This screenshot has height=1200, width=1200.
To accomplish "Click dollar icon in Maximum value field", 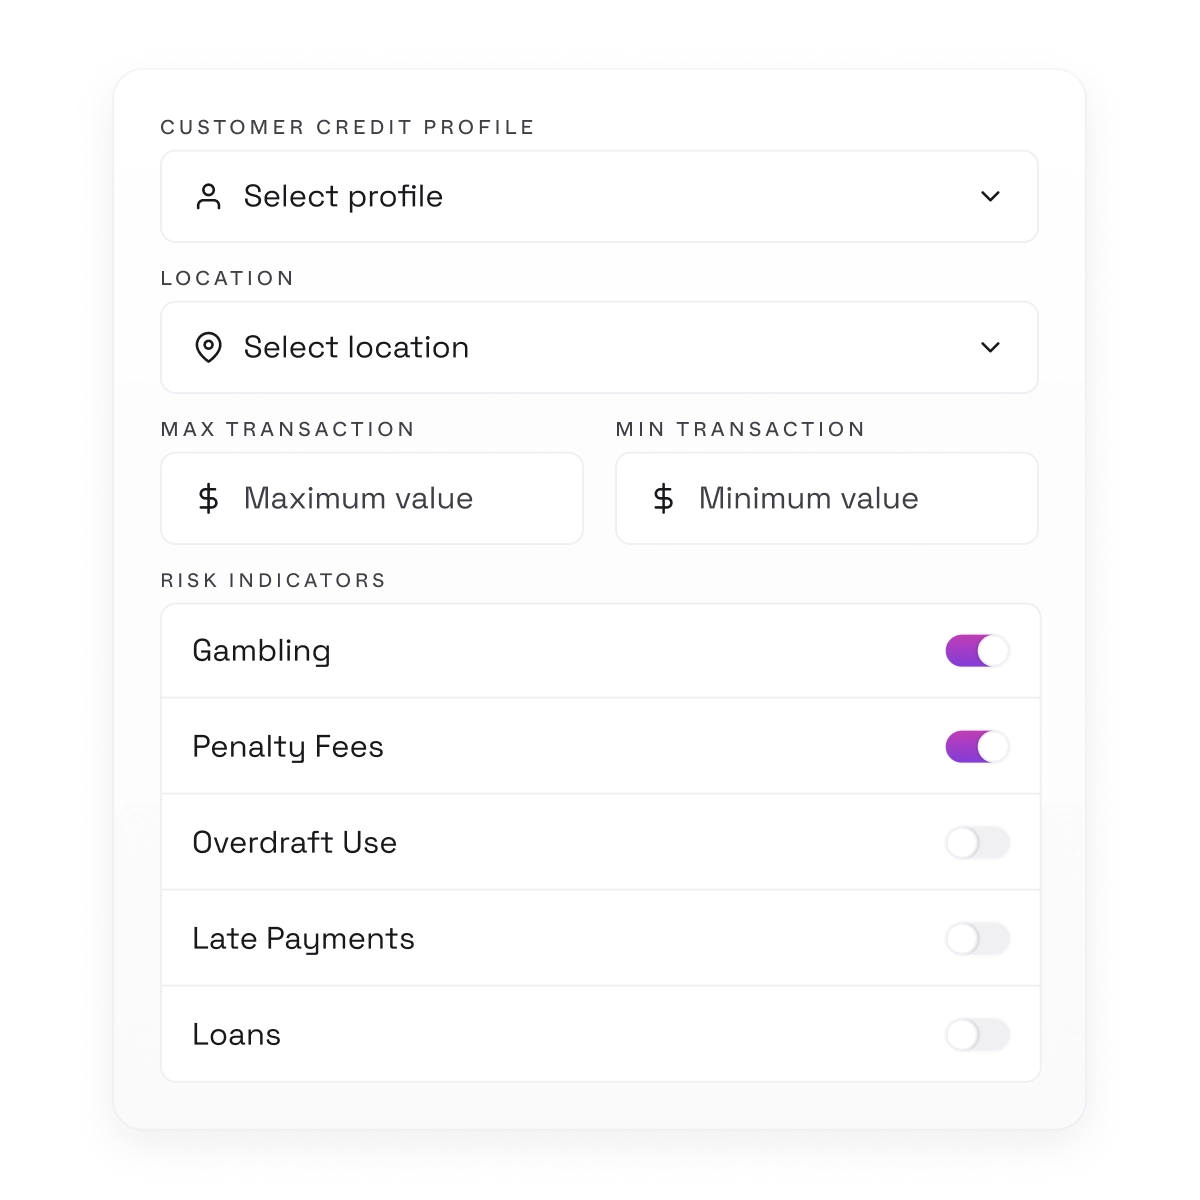I will coord(208,498).
